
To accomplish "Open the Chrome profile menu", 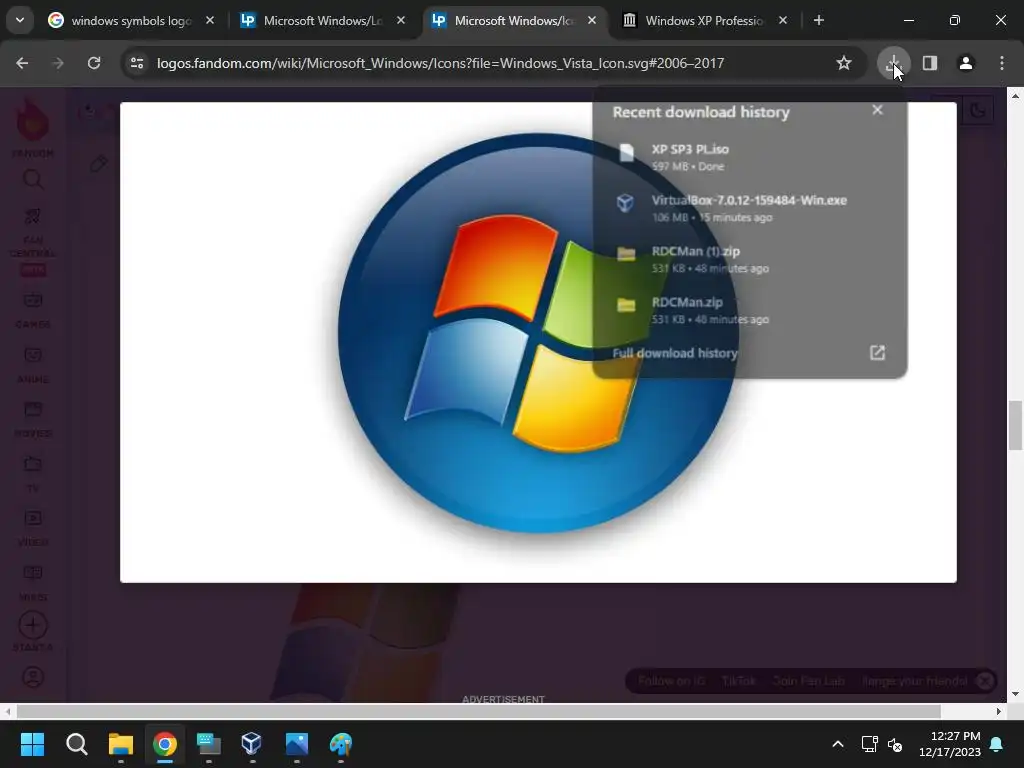I will (x=965, y=63).
